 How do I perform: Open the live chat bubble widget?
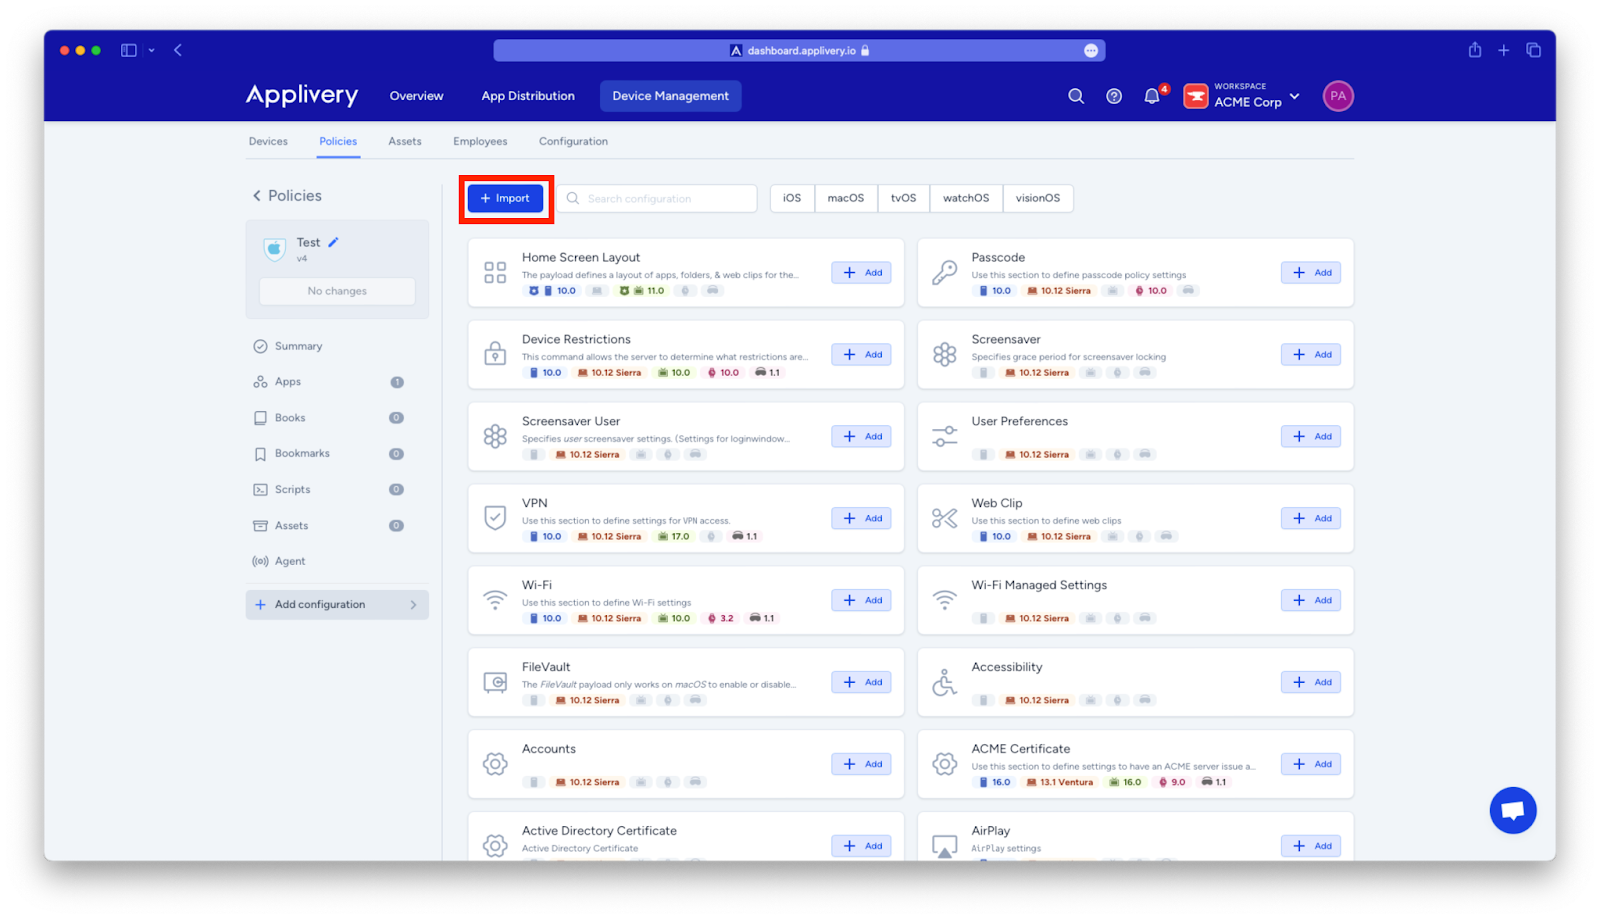click(1512, 810)
